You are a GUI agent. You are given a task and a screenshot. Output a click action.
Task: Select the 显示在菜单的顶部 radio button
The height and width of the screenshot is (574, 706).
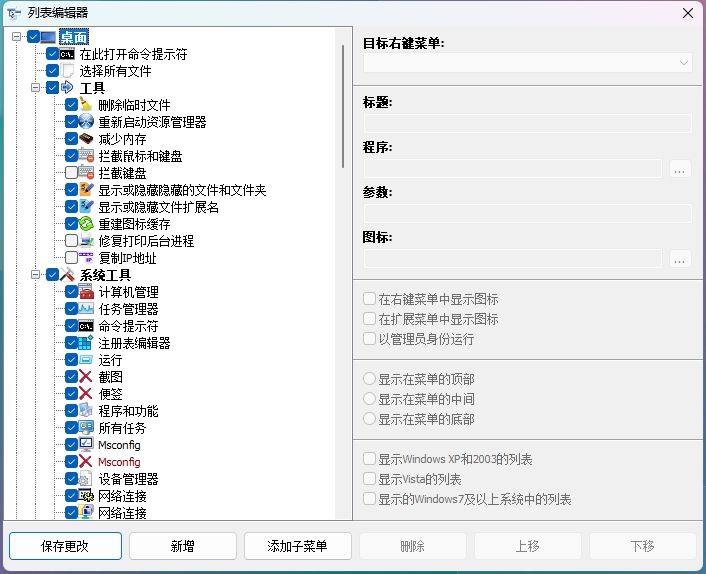click(369, 379)
